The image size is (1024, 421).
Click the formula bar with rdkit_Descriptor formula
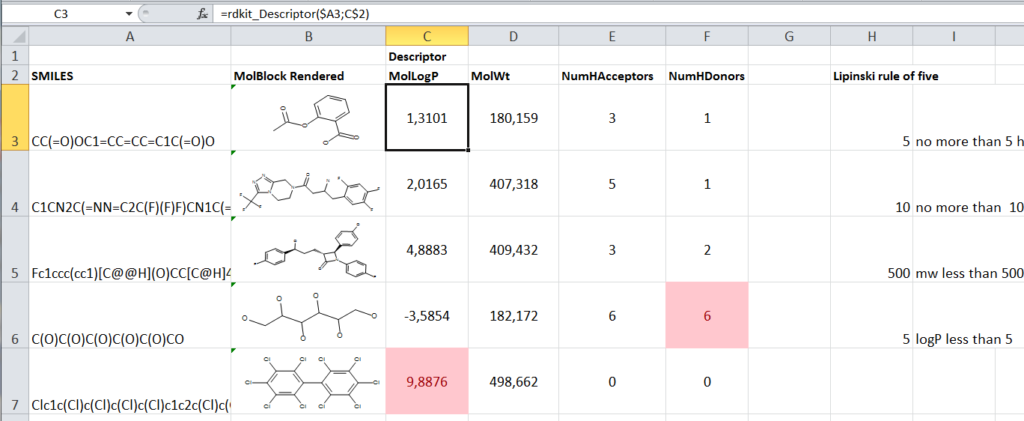[x=618, y=13]
